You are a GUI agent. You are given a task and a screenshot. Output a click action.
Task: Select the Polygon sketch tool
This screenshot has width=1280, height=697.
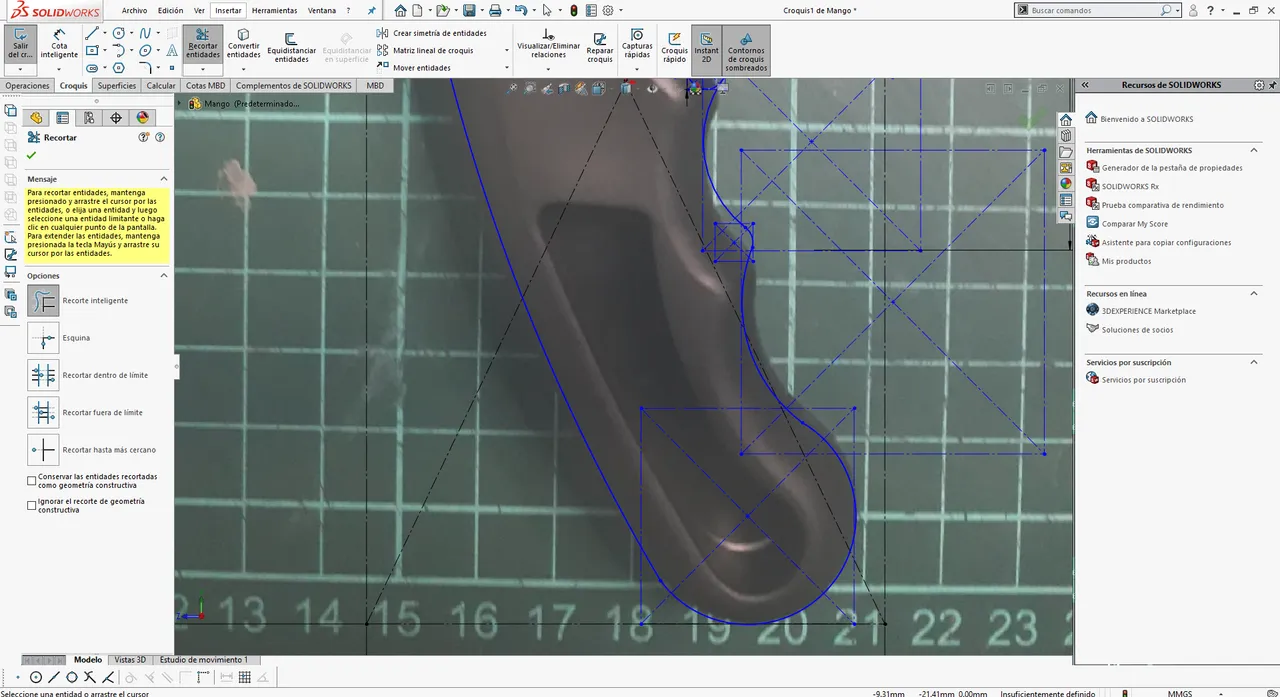click(118, 68)
